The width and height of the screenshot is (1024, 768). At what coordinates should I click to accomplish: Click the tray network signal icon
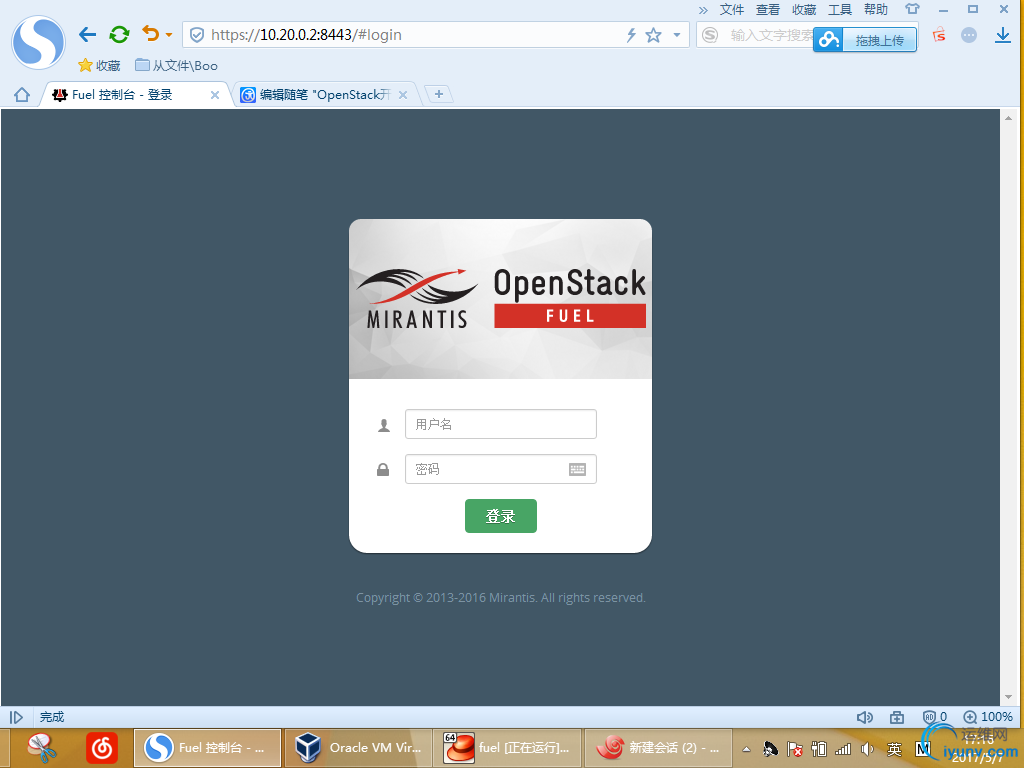point(844,749)
